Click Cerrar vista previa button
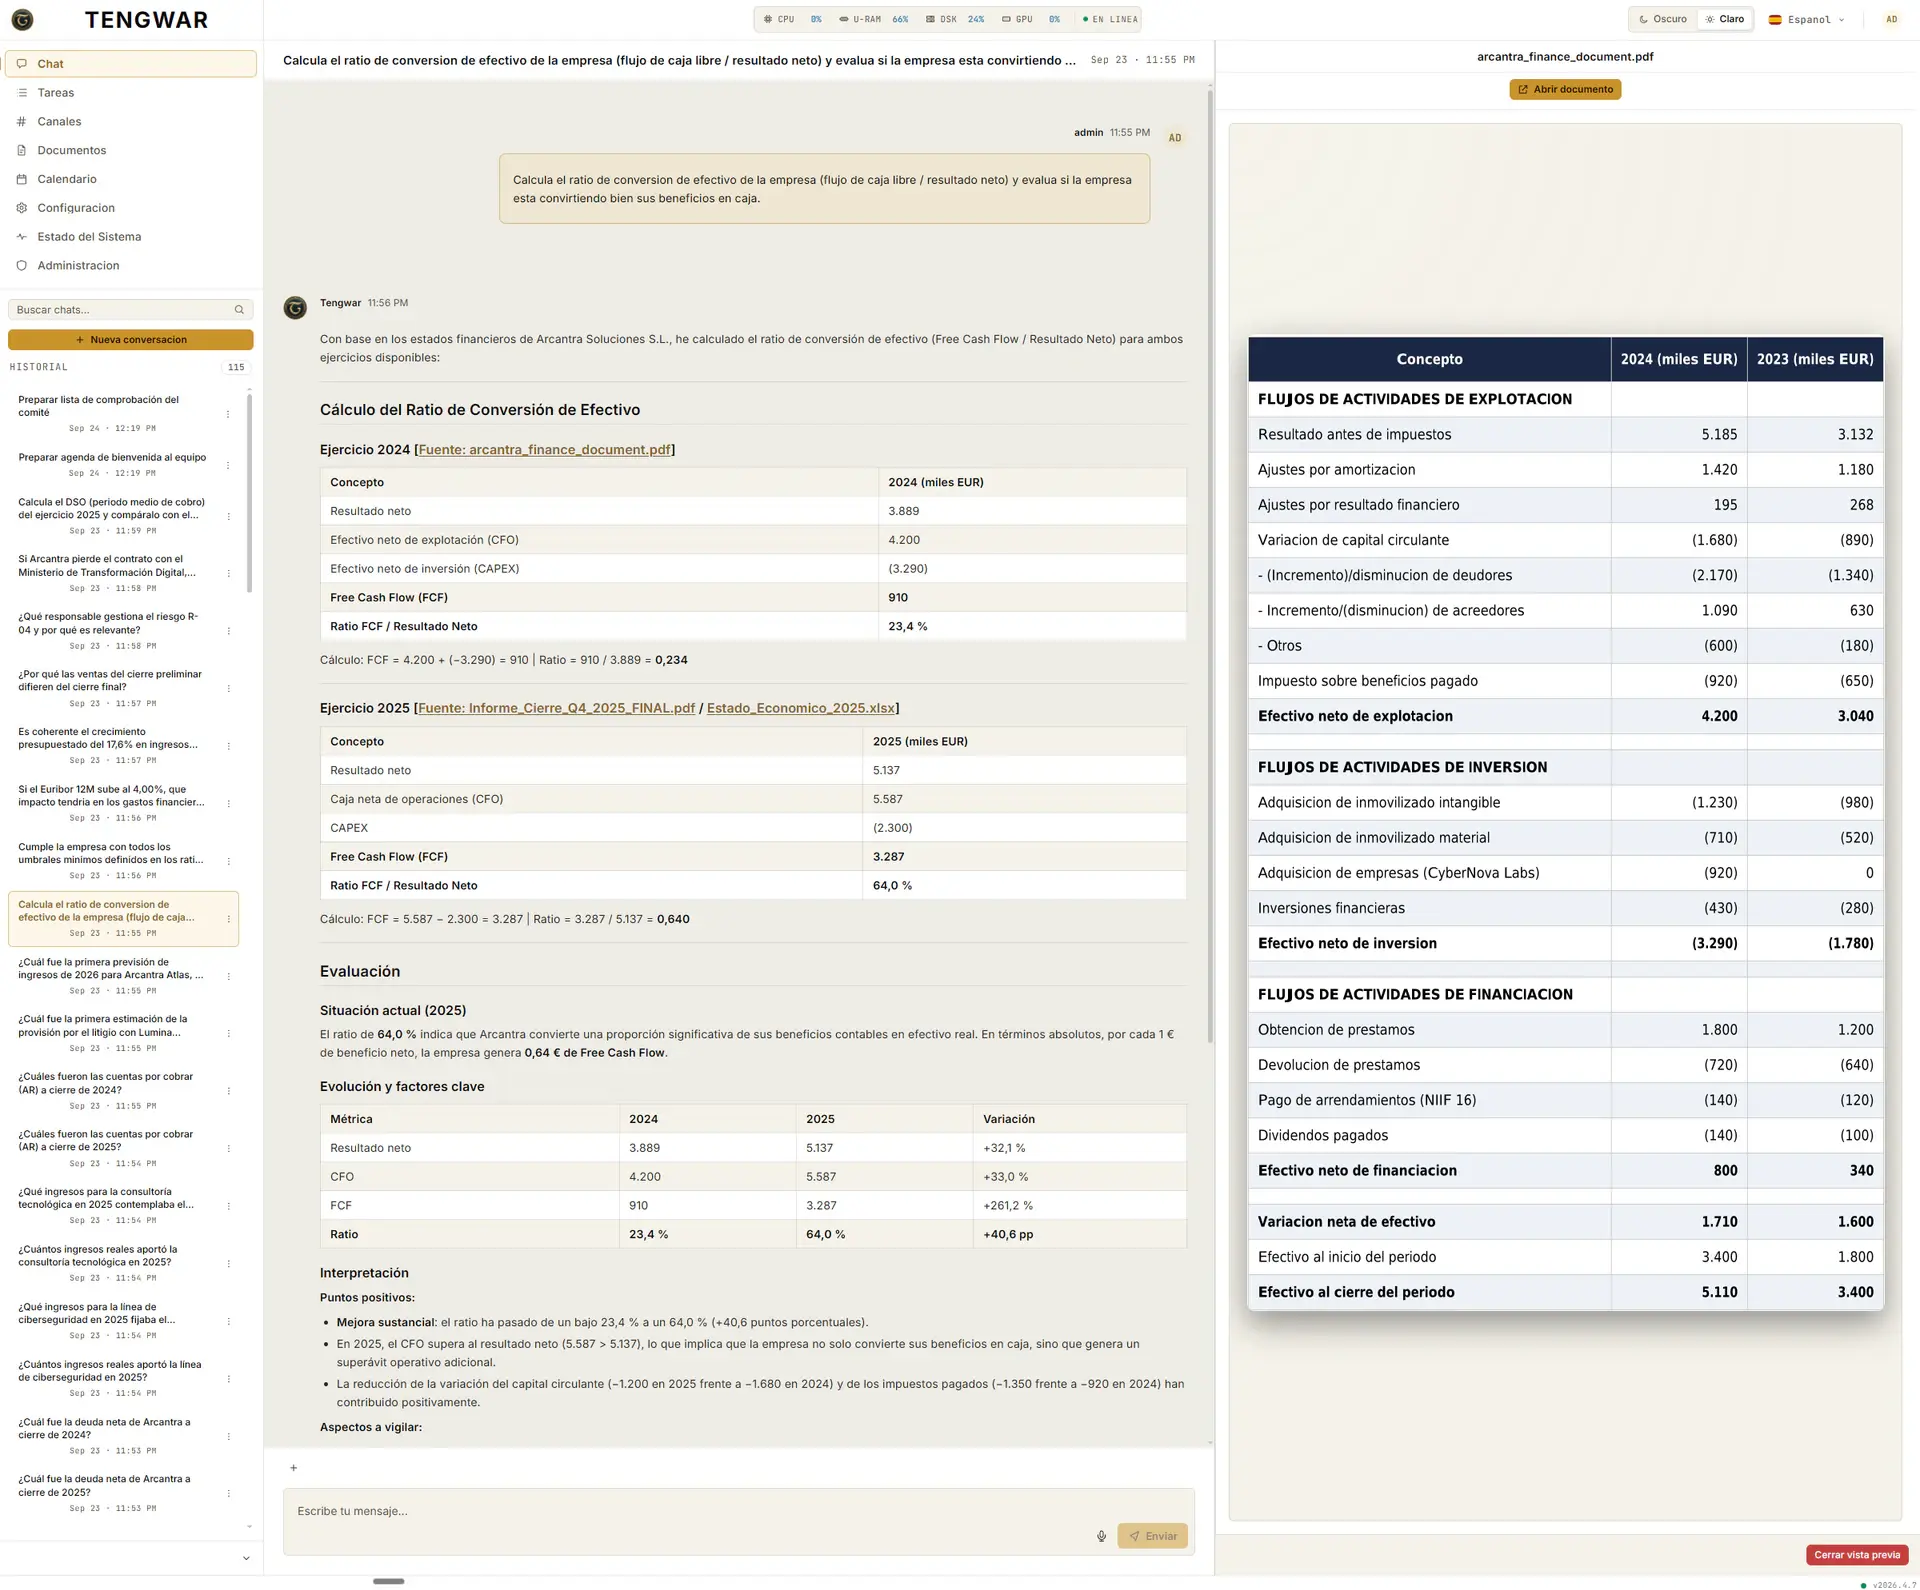The height and width of the screenshot is (1590, 1920). pos(1857,1555)
